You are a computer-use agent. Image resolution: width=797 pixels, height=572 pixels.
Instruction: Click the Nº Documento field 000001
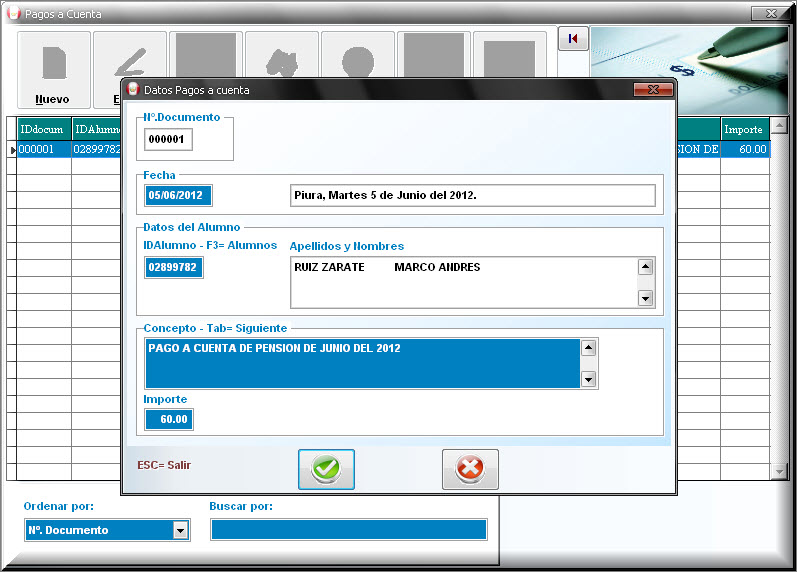(168, 140)
